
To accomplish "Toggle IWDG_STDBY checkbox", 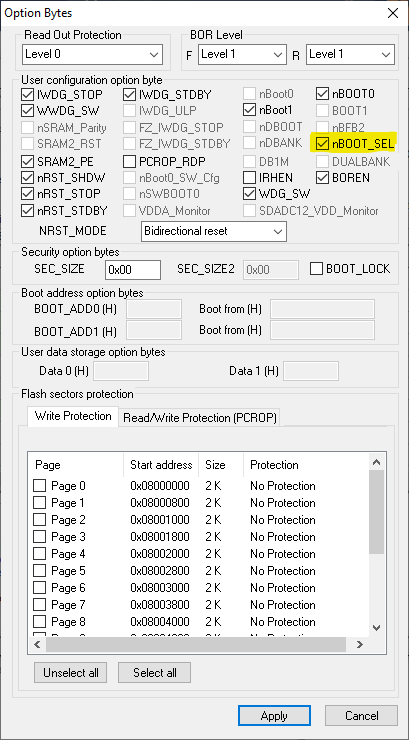I will [129, 94].
